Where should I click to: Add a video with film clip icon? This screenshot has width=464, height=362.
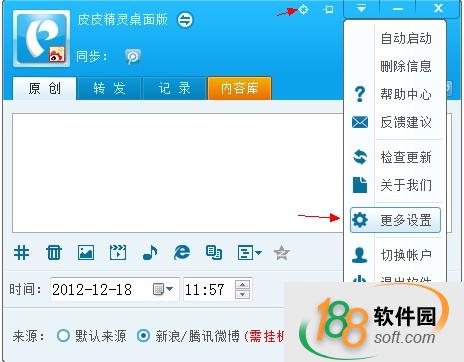point(118,252)
